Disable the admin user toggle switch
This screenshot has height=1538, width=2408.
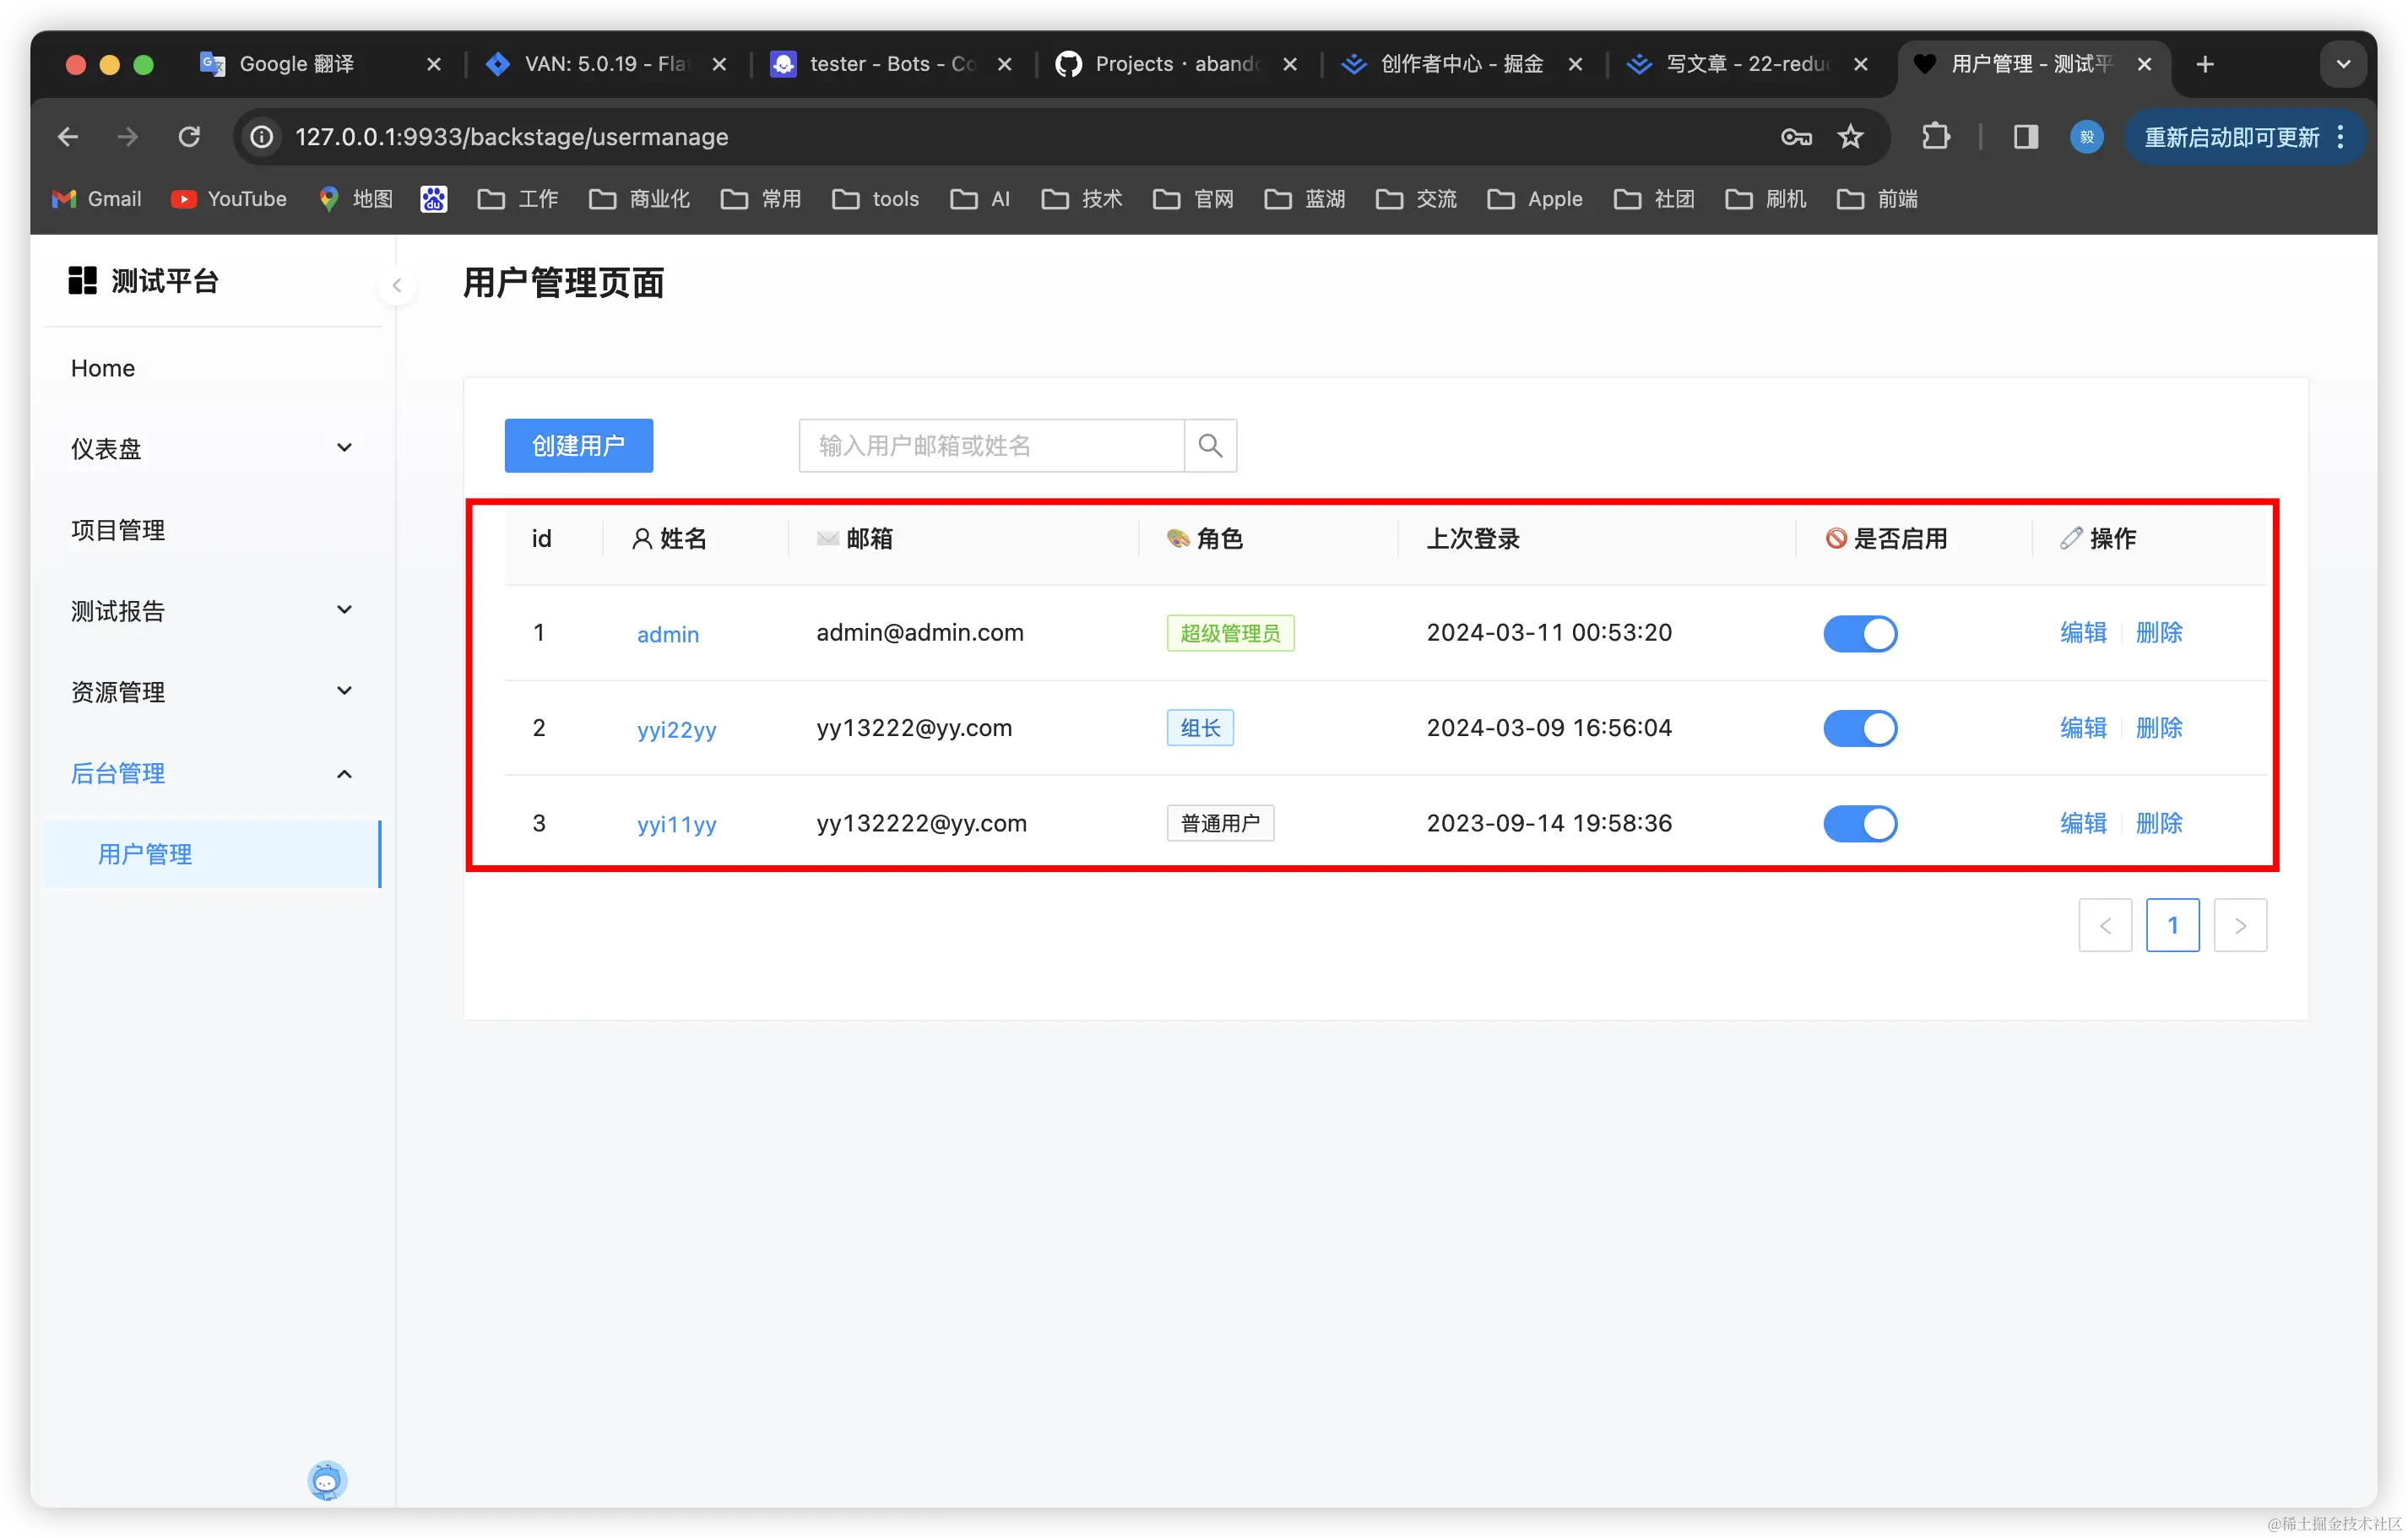tap(1859, 634)
